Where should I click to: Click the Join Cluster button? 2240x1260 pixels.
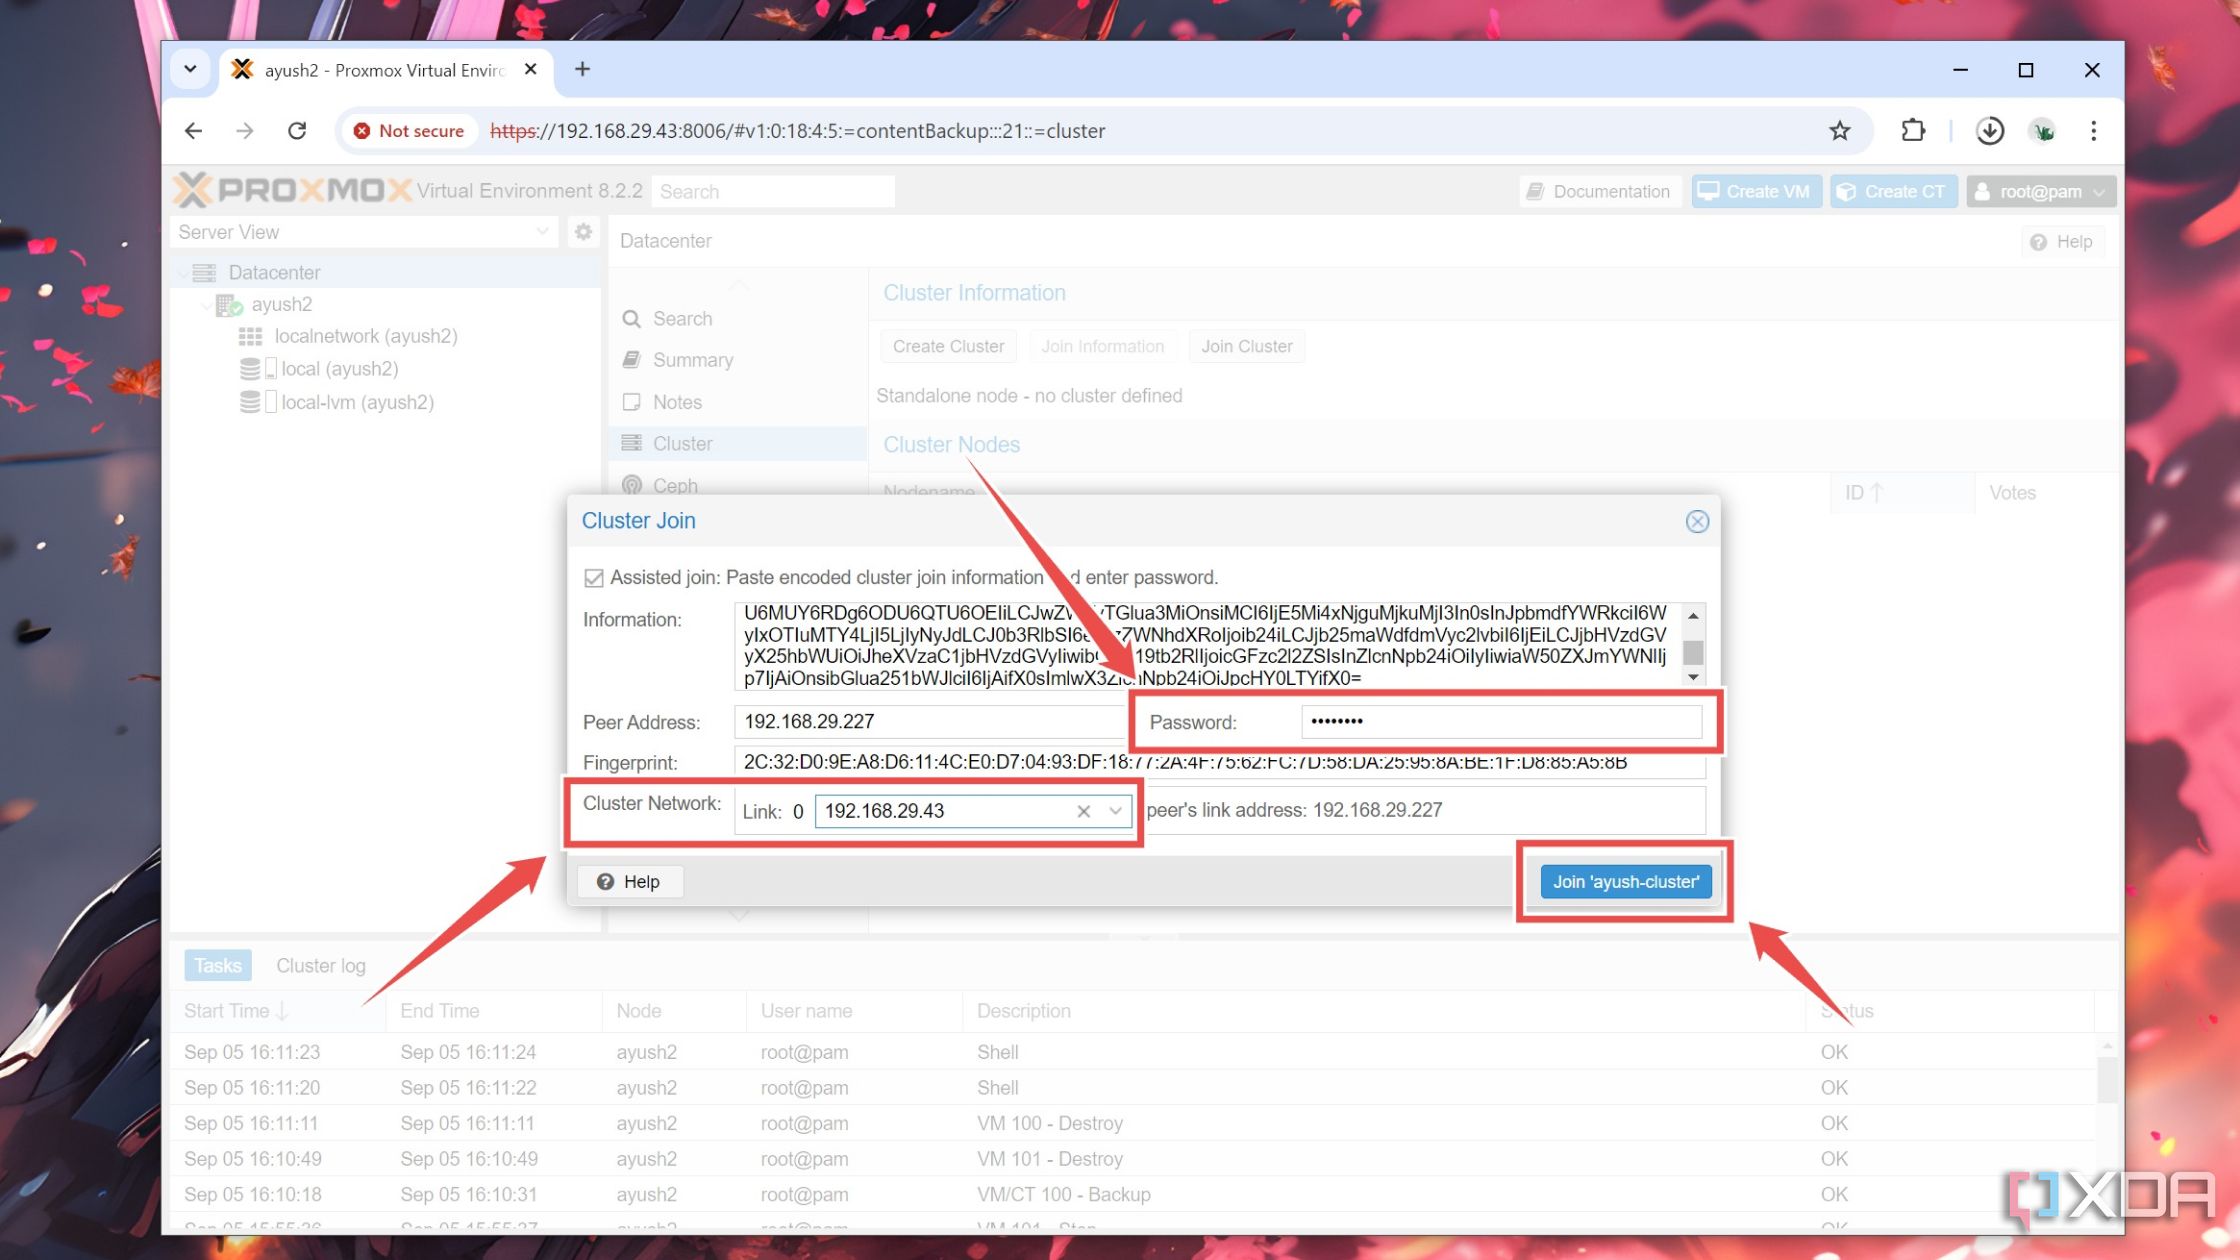pos(1246,346)
